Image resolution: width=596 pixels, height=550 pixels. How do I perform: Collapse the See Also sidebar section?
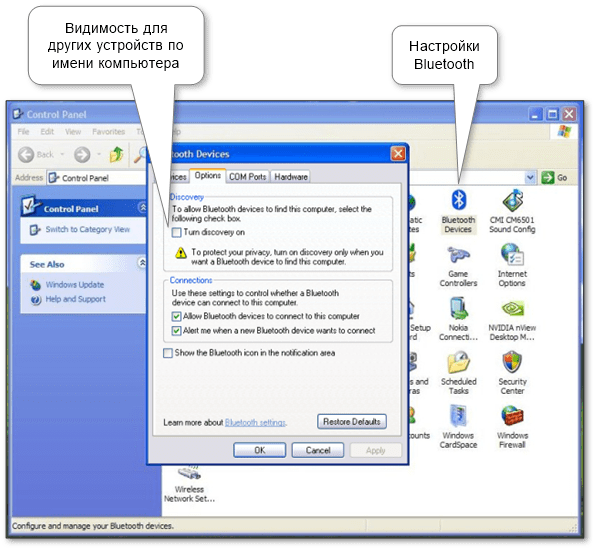(142, 263)
